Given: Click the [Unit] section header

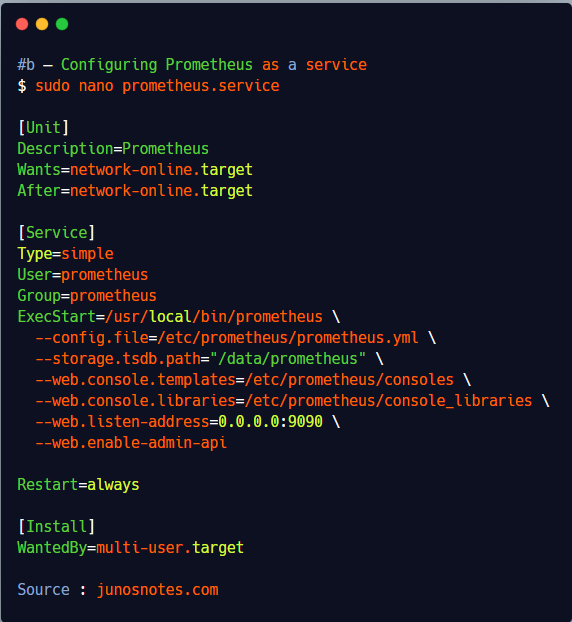Looking at the screenshot, I should point(44,128).
